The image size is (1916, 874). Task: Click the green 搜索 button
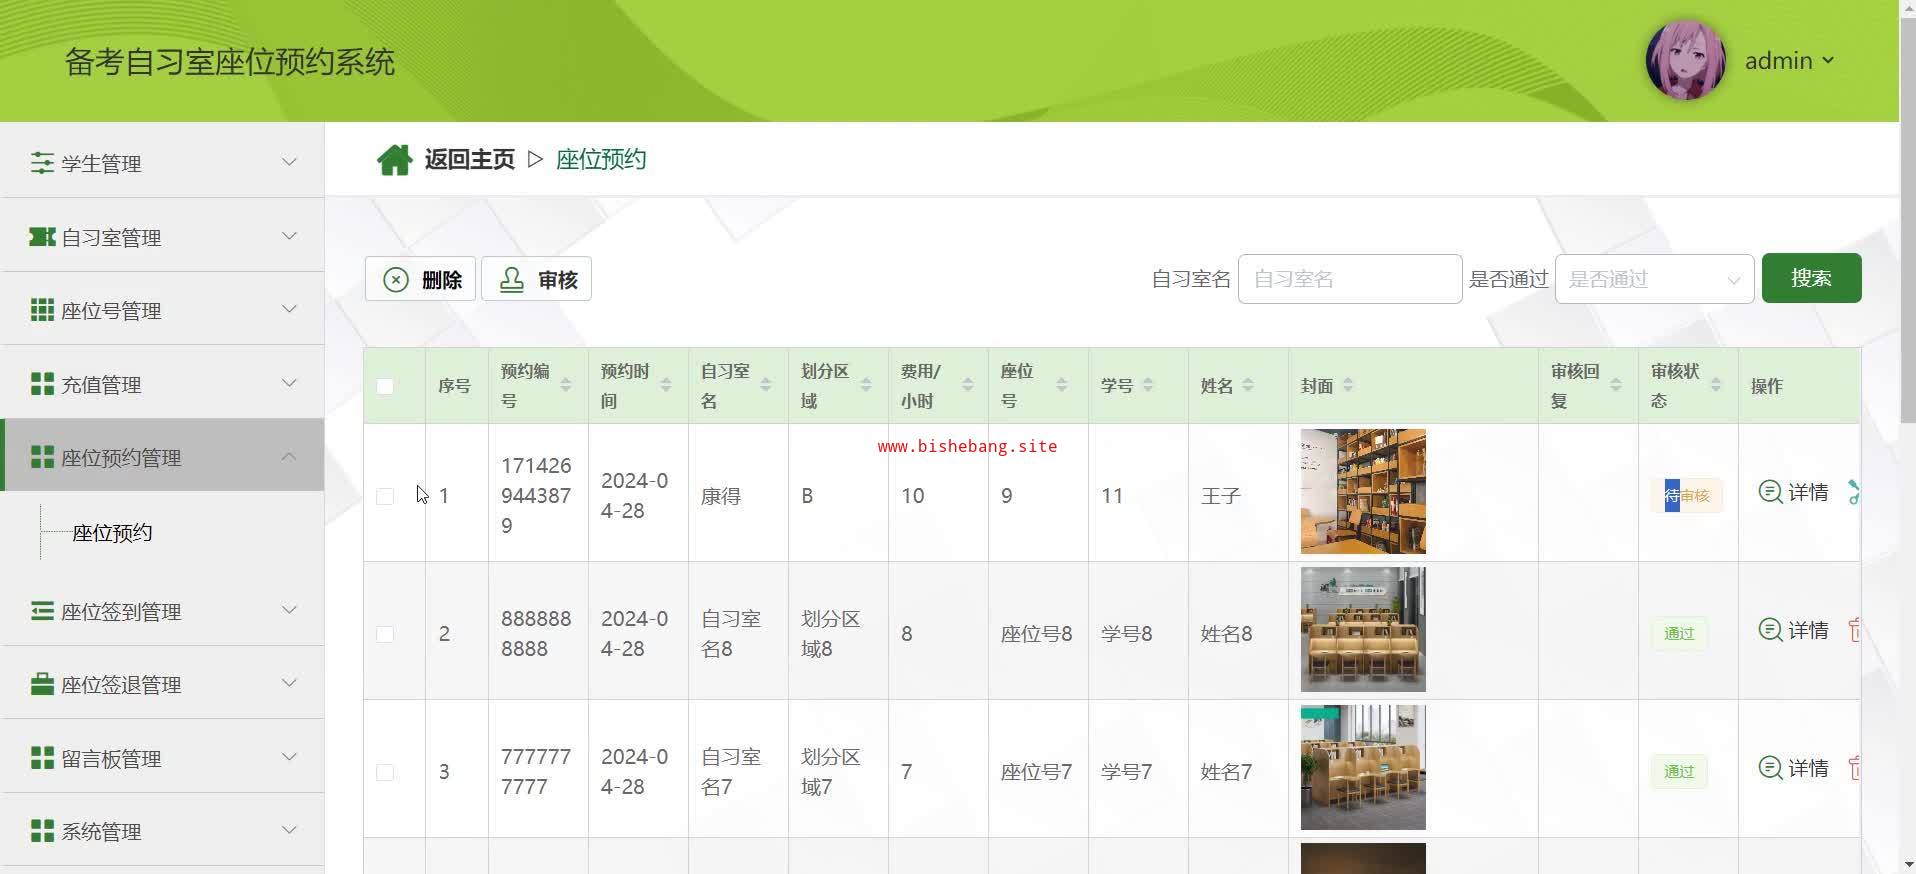[1811, 278]
